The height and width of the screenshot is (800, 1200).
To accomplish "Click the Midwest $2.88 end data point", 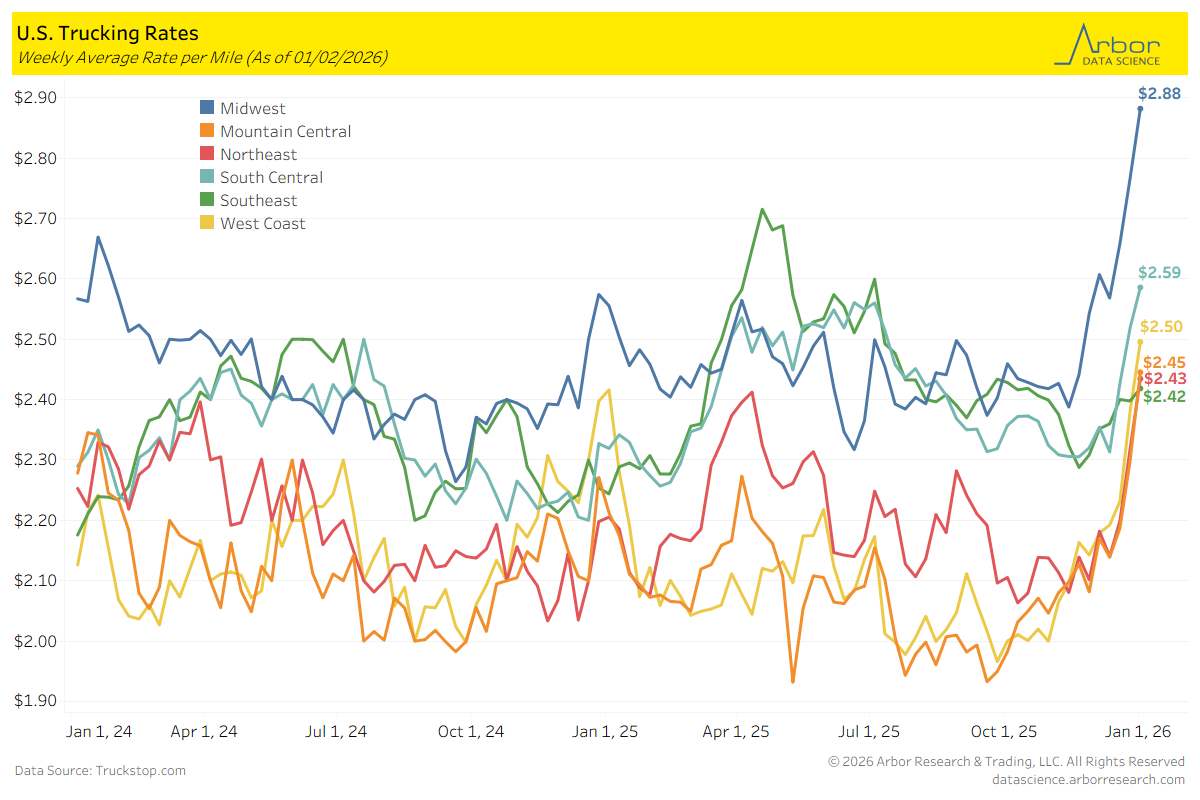I will pyautogui.click(x=1140, y=109).
